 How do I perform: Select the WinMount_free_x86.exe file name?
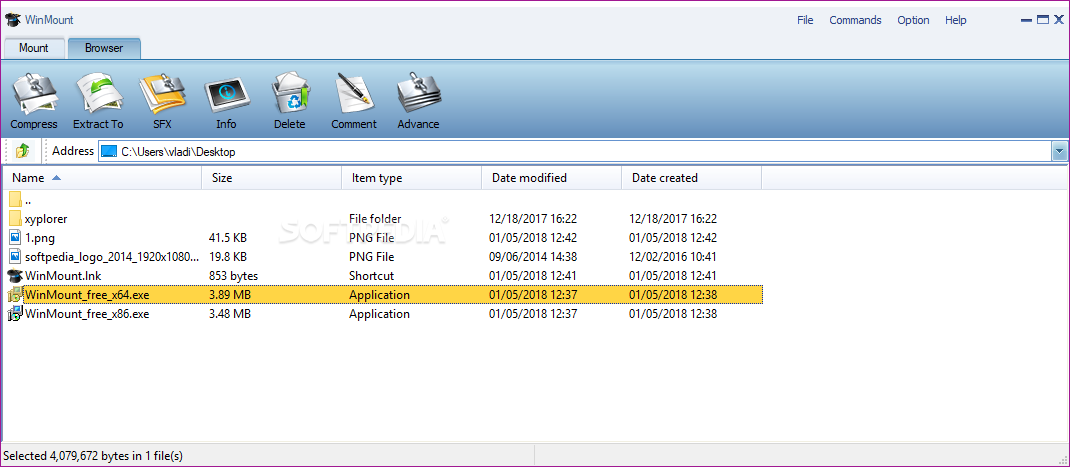point(87,314)
